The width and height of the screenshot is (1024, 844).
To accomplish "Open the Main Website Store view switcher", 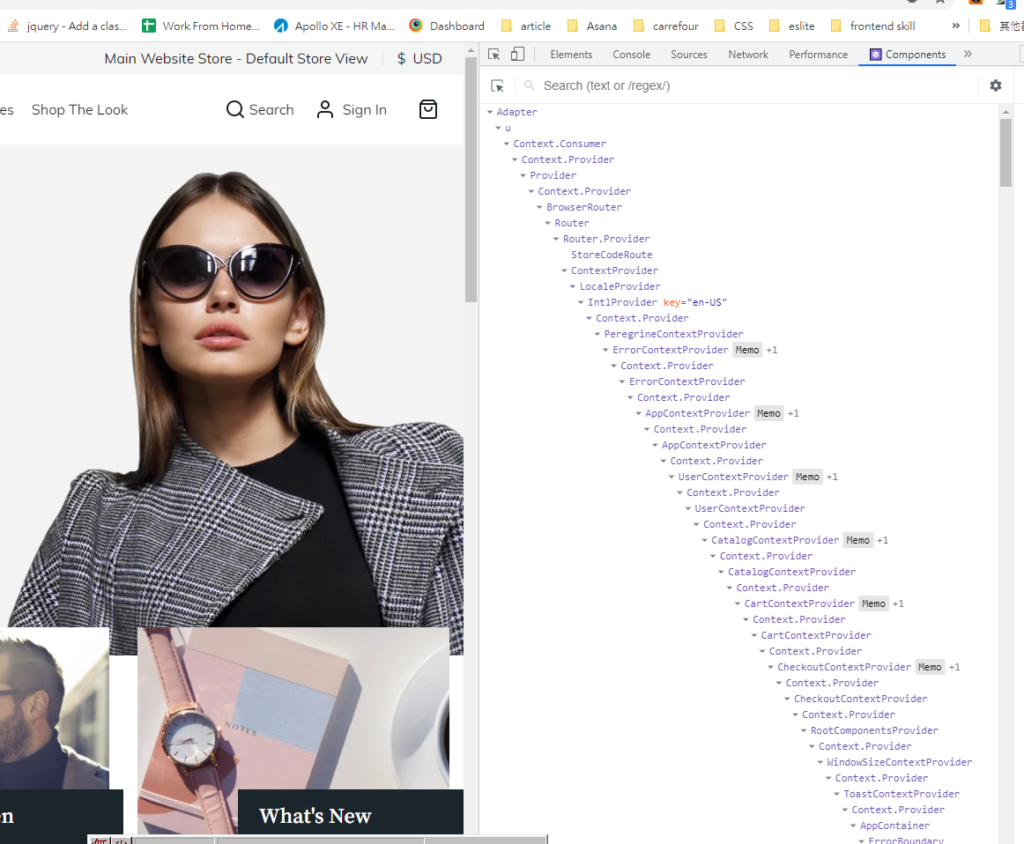I will [236, 59].
